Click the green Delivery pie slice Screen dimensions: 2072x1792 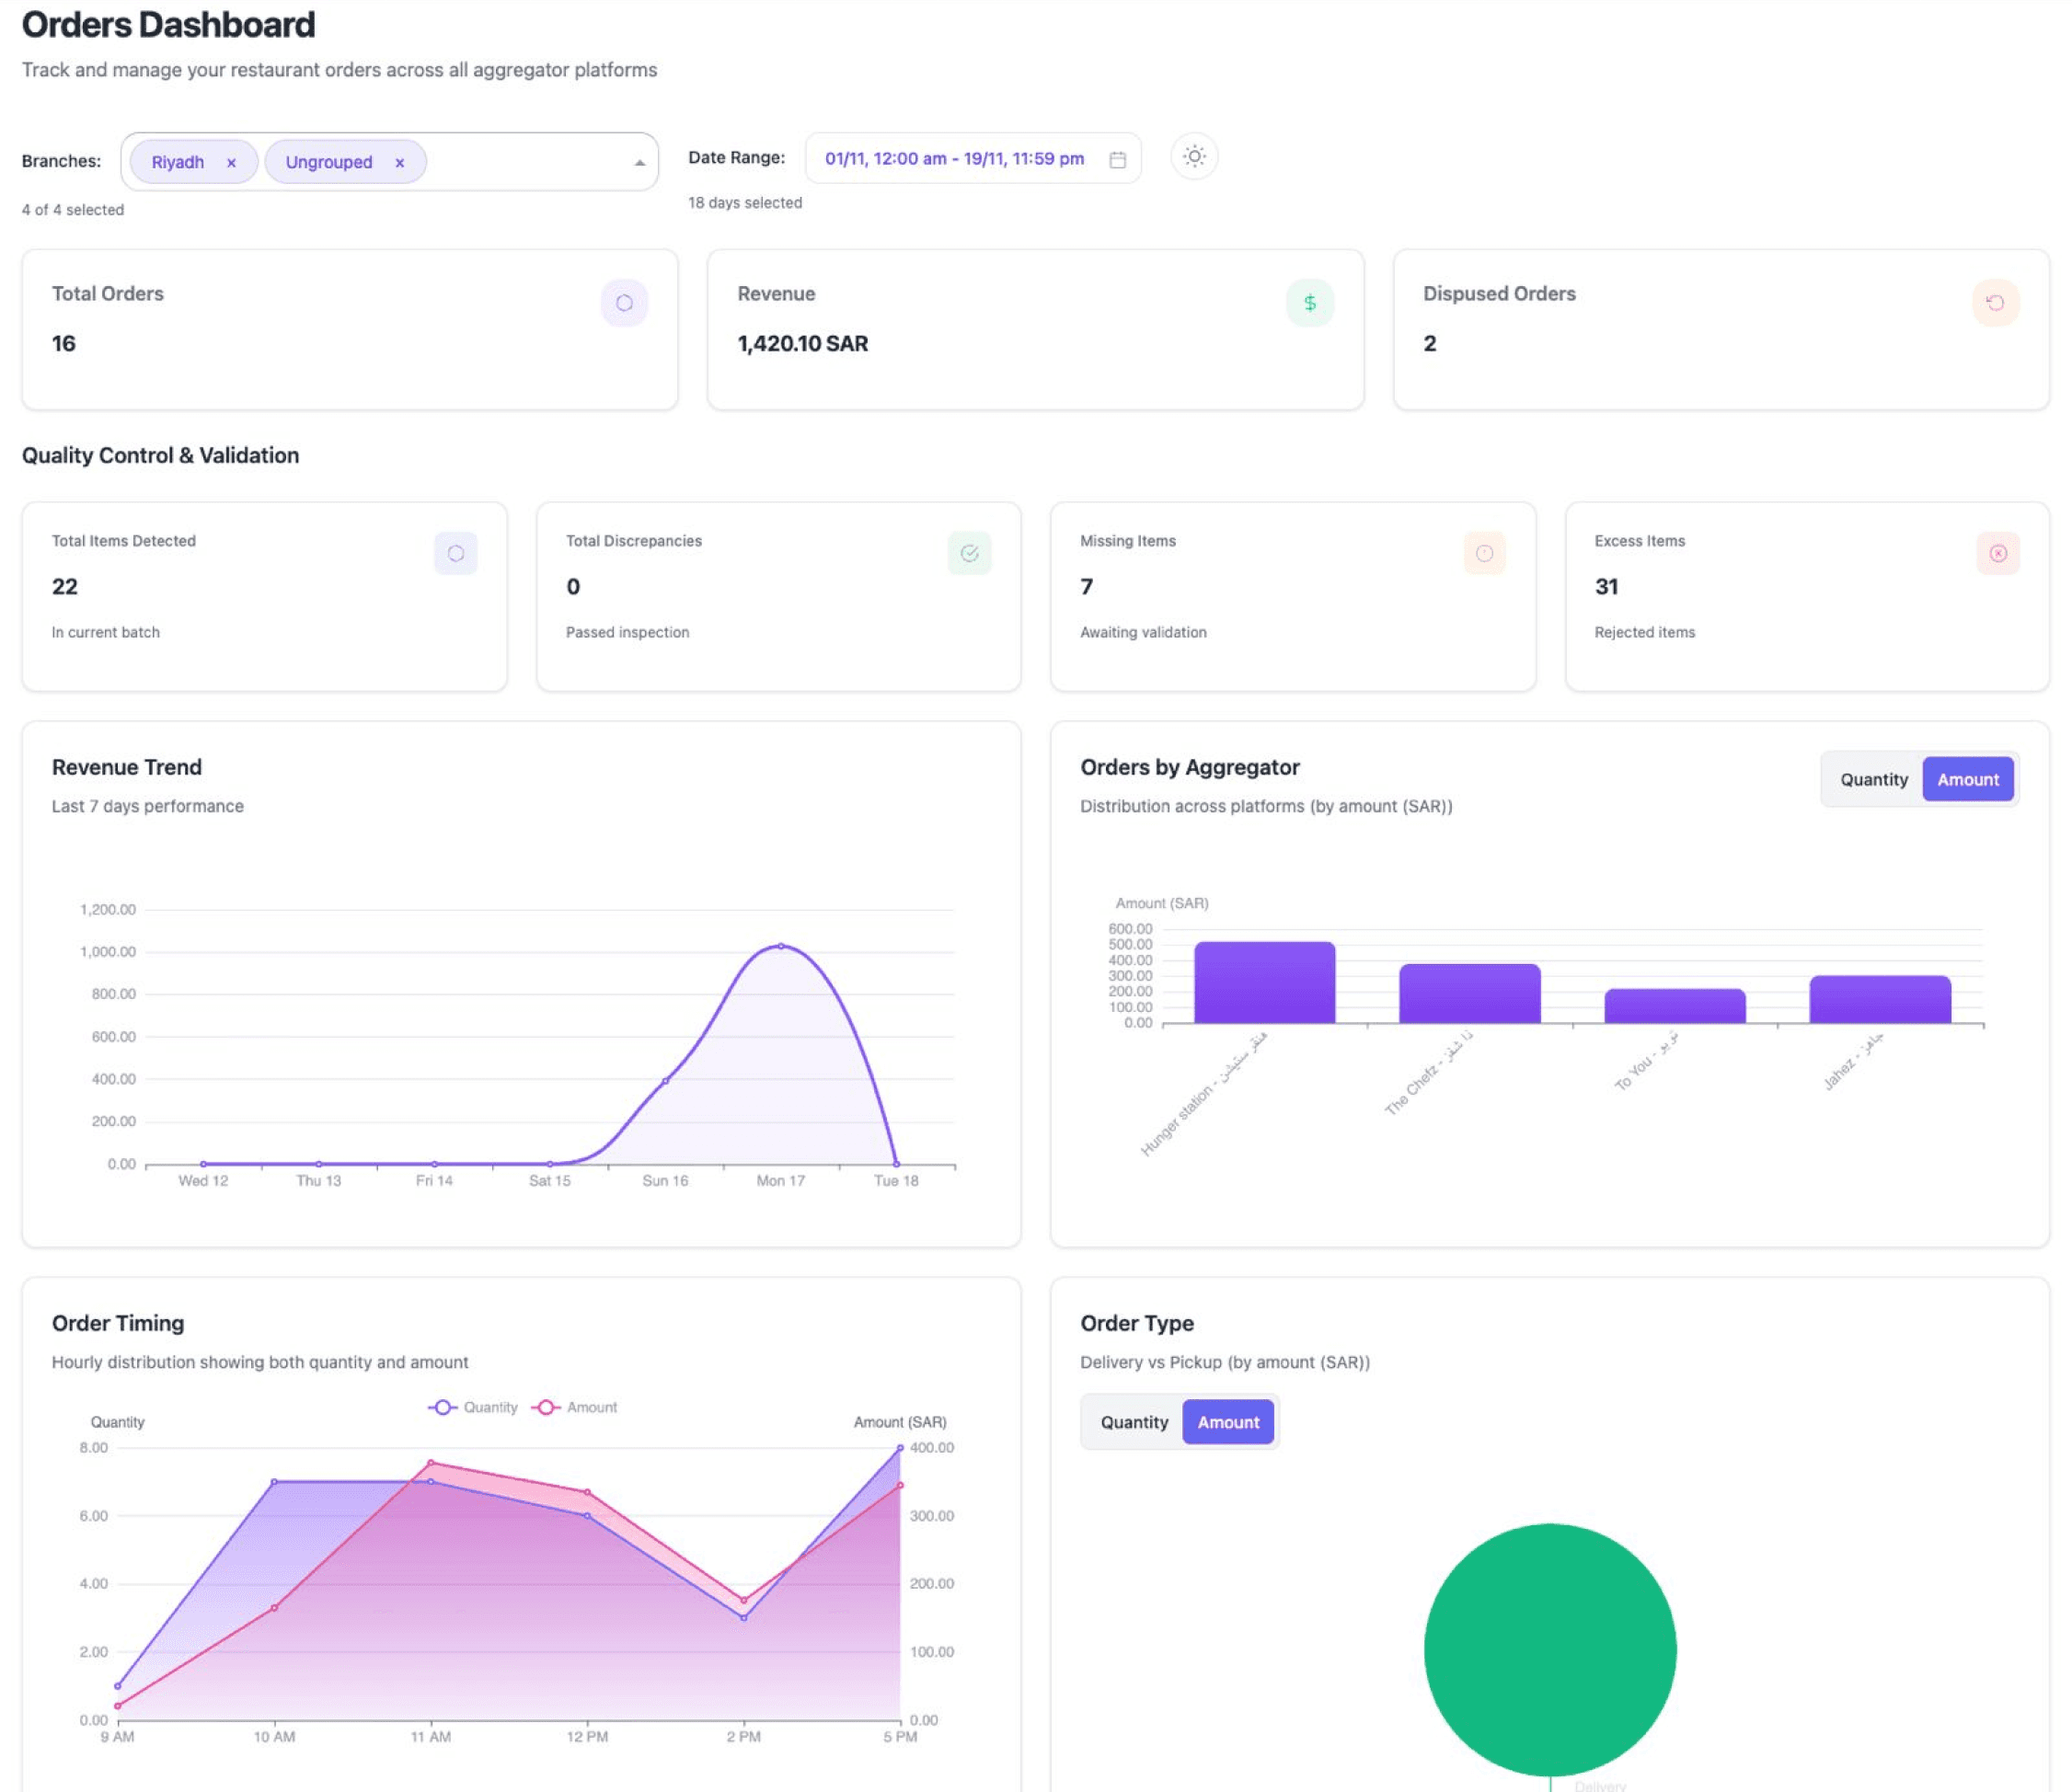(1549, 1649)
